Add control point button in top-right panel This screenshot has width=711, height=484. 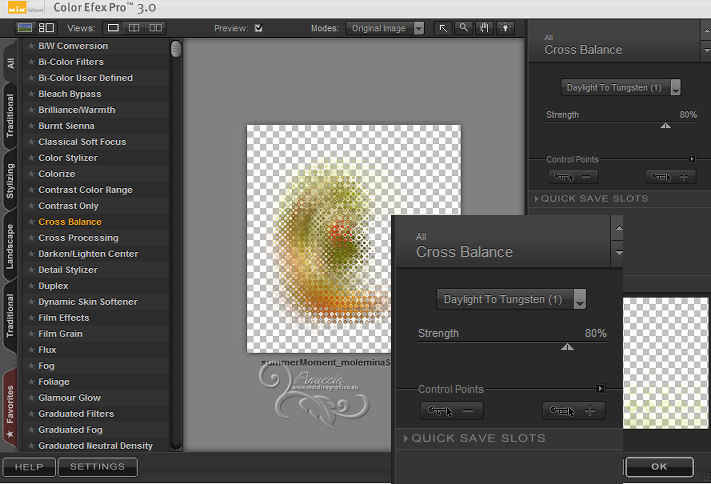(x=671, y=176)
